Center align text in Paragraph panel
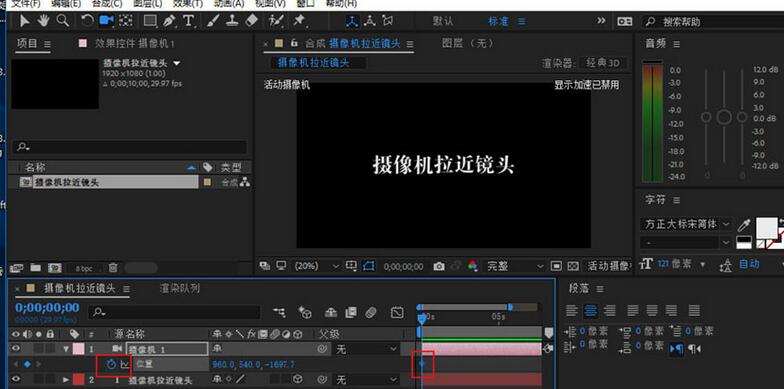This screenshot has height=389, width=784. point(590,311)
